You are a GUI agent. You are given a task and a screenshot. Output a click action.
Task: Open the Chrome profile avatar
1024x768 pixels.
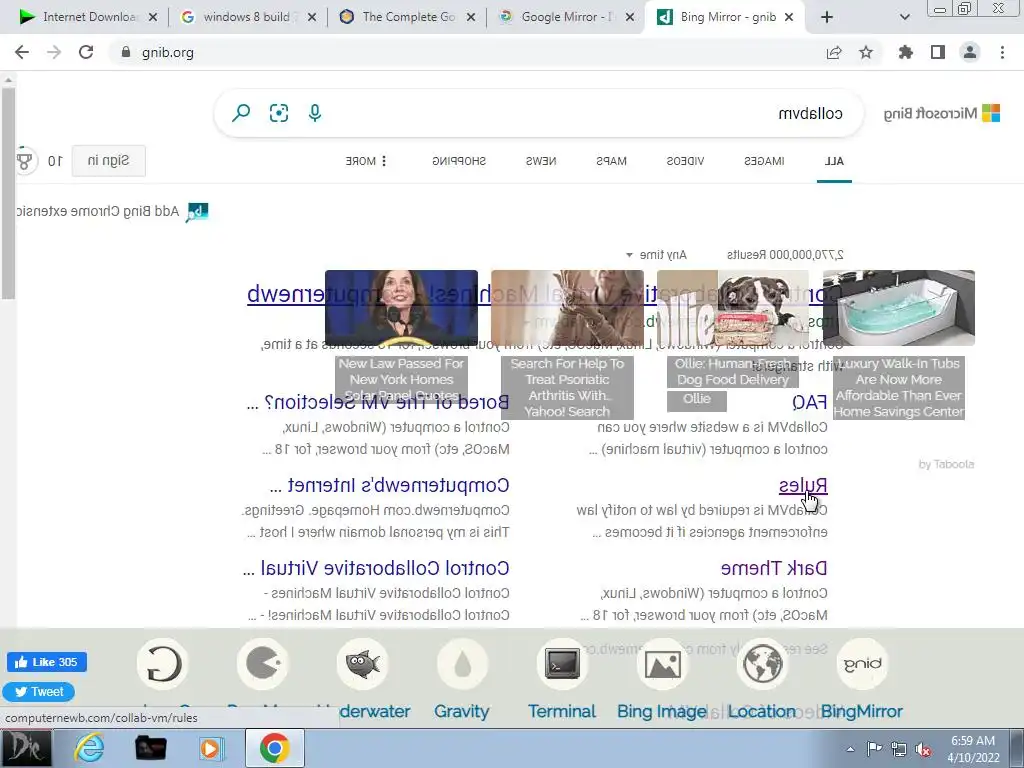[970, 52]
